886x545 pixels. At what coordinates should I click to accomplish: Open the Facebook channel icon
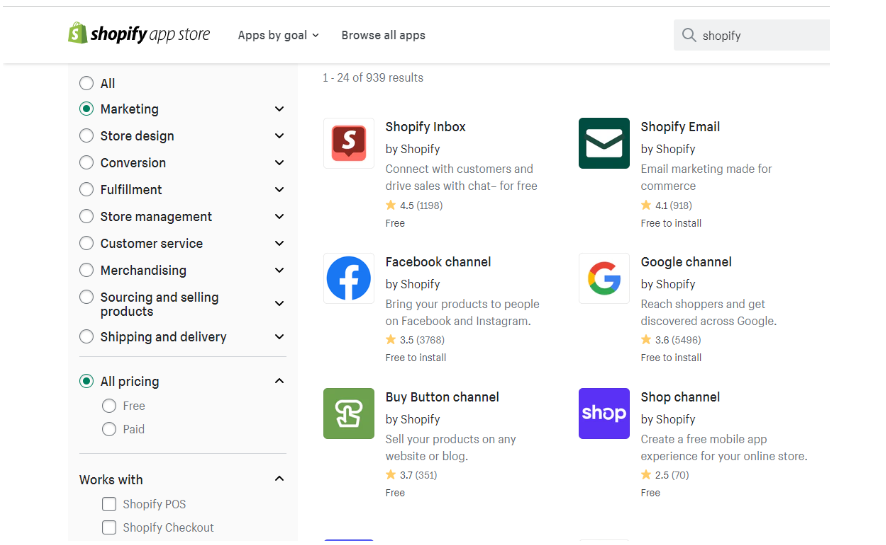pyautogui.click(x=349, y=278)
